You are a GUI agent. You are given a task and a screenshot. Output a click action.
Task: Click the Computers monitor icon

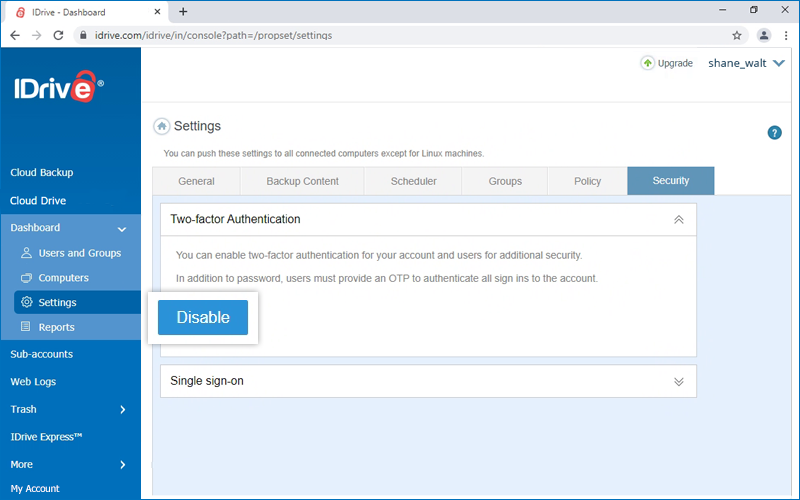pos(26,278)
